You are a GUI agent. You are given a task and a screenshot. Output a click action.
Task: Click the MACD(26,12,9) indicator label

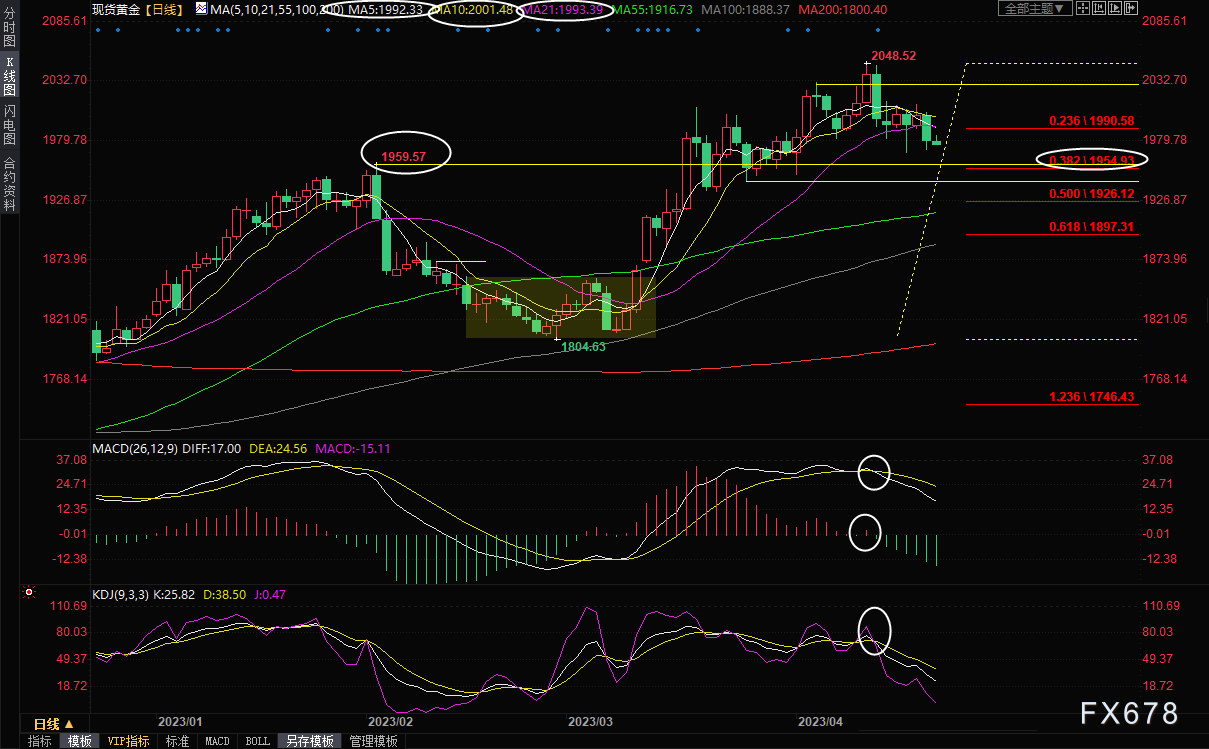click(137, 448)
